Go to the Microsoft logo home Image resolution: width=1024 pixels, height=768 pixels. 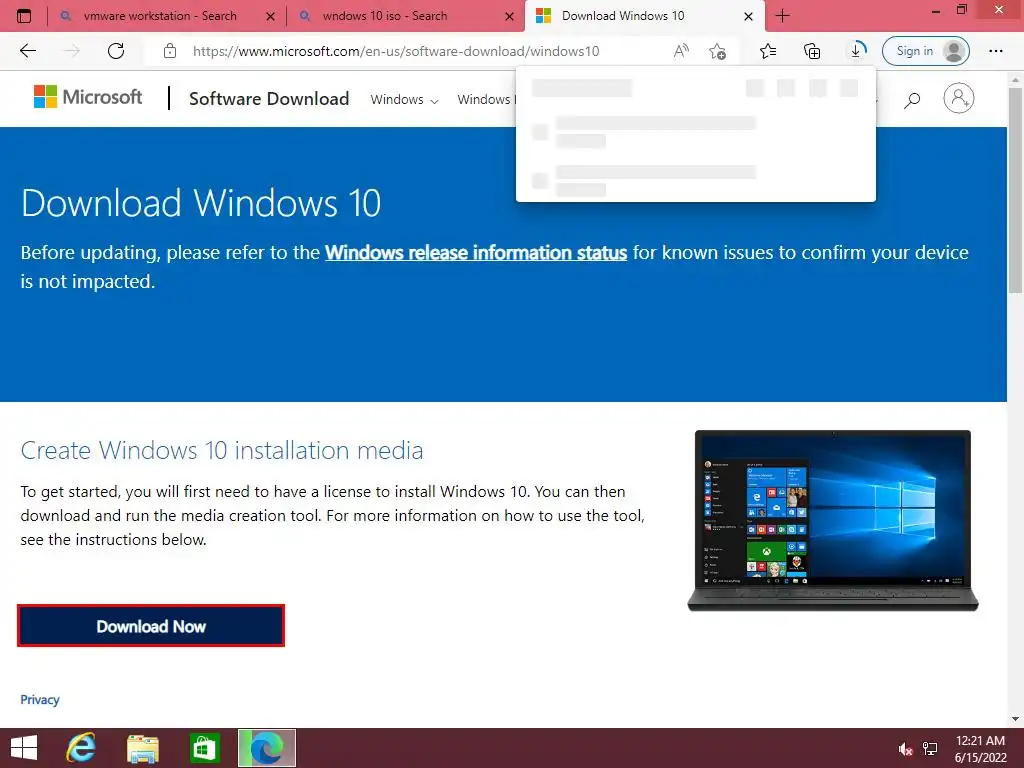point(88,97)
